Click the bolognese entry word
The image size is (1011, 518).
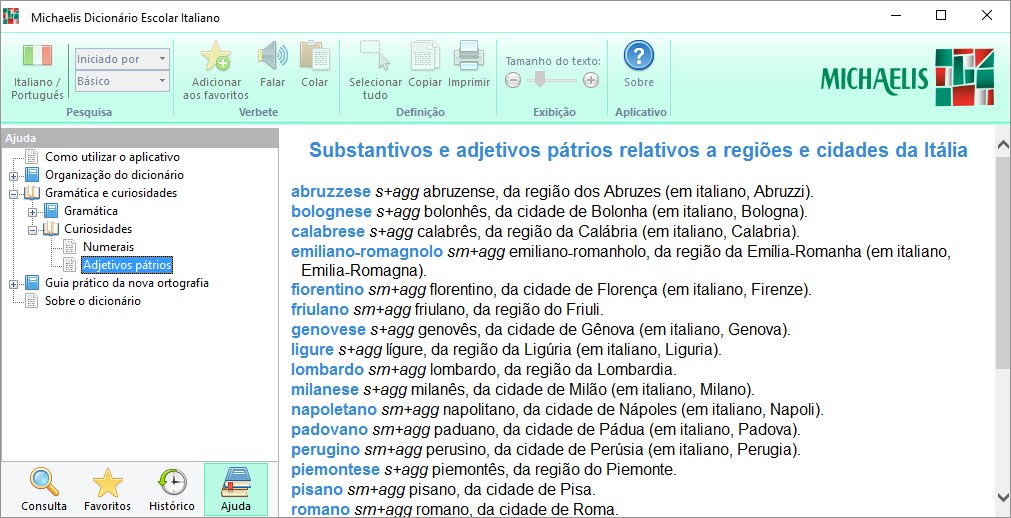pyautogui.click(x=331, y=212)
